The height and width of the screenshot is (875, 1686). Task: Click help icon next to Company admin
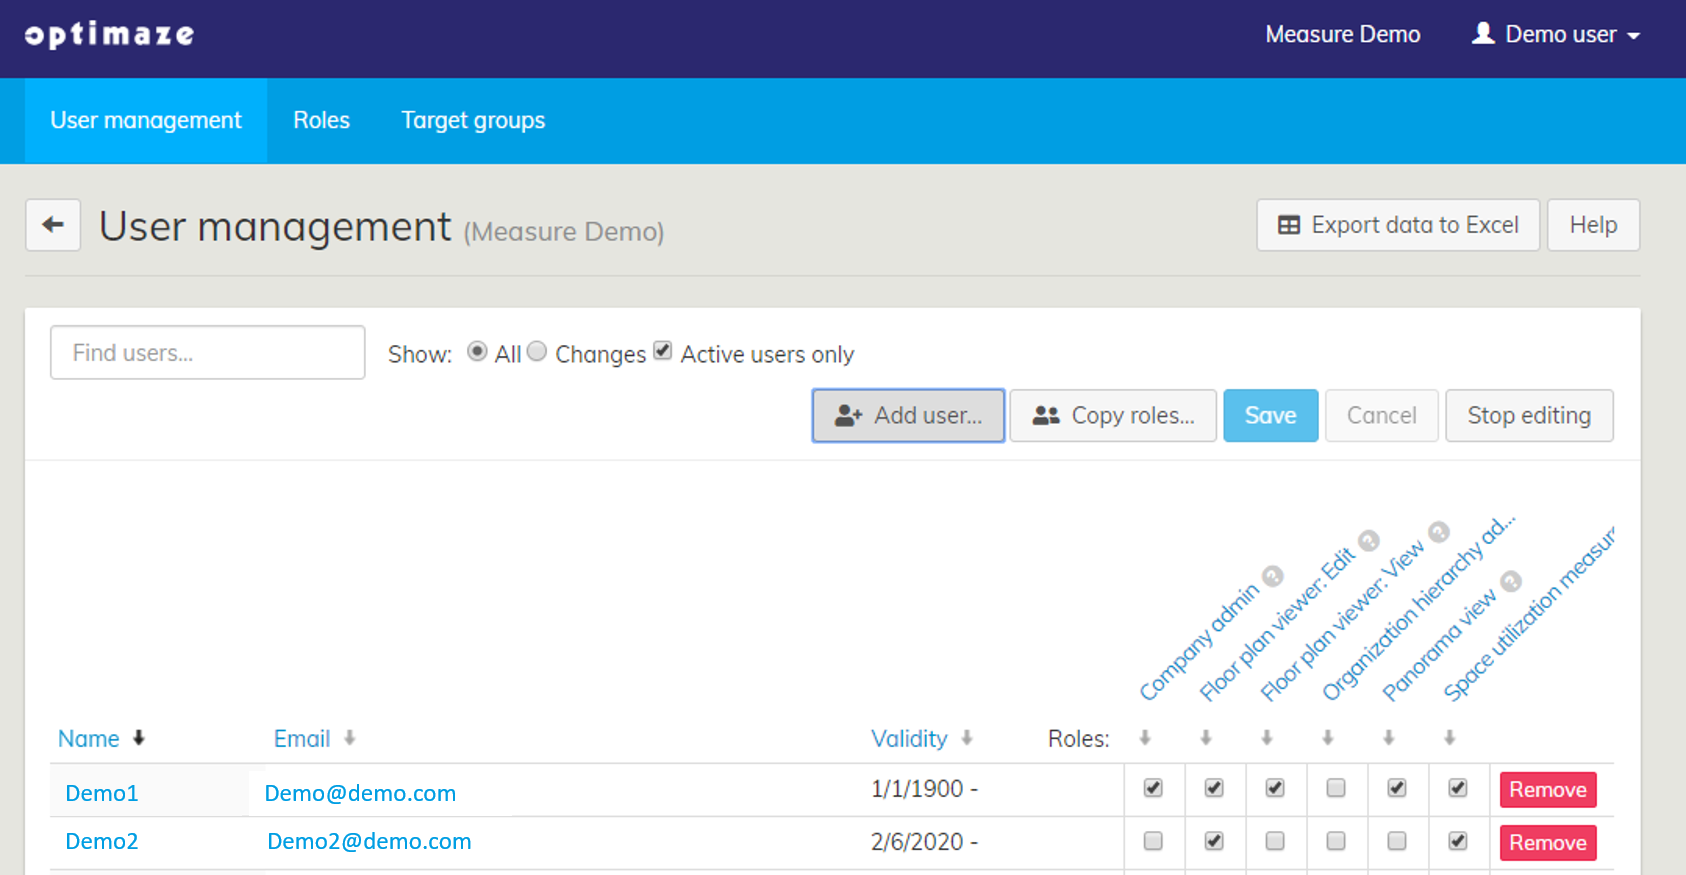coord(1272,576)
